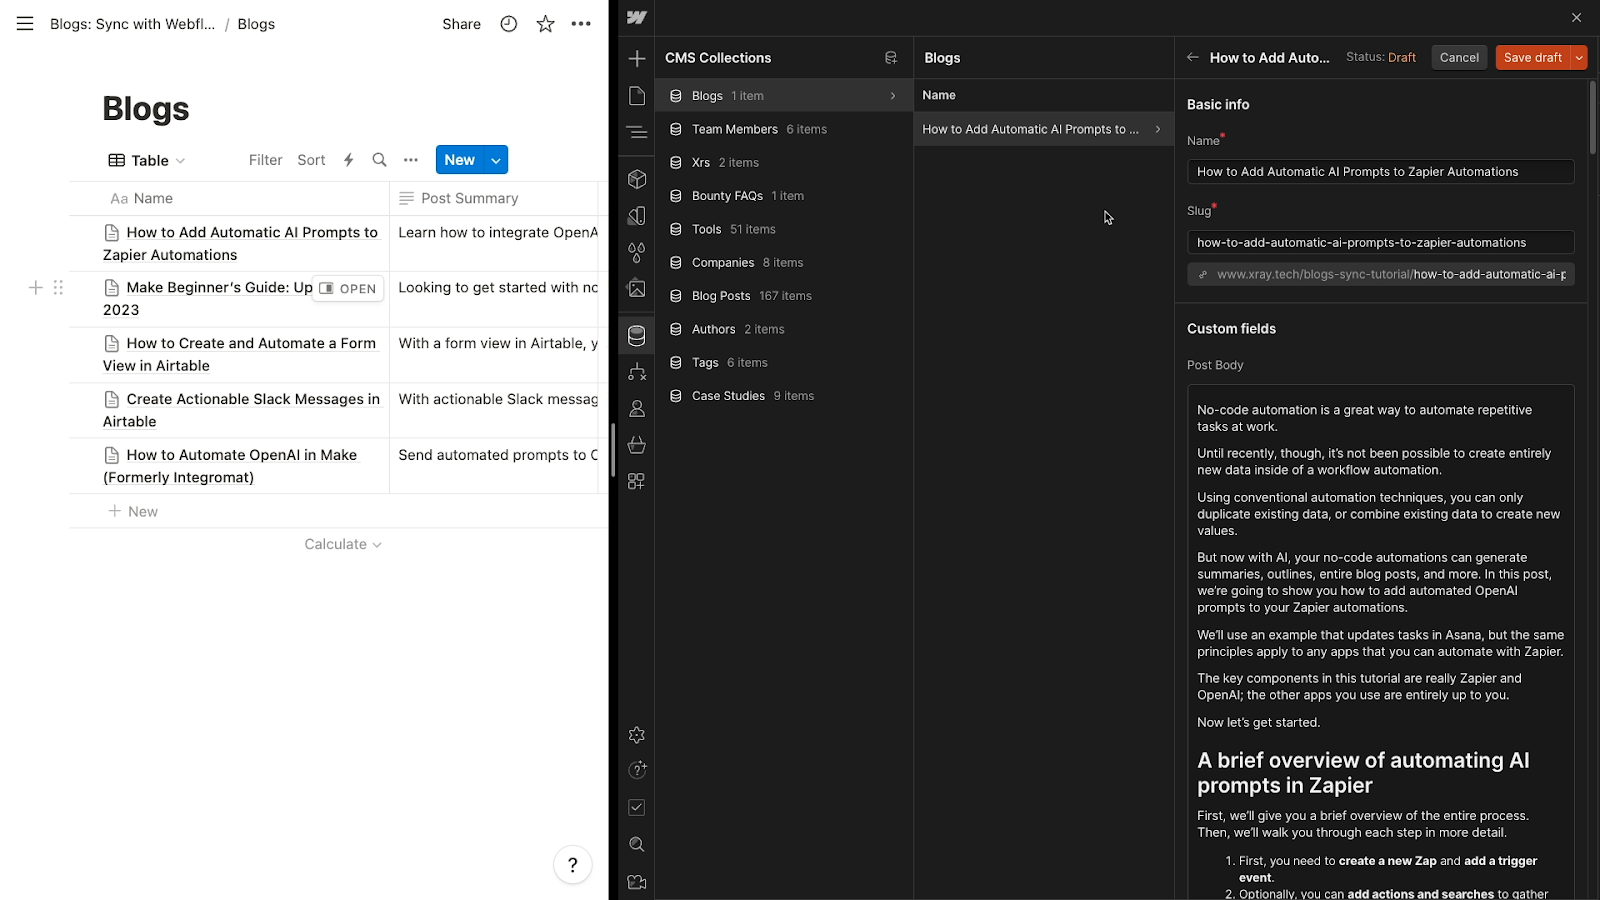
Task: Click the Webflow logo menu
Action: click(637, 17)
